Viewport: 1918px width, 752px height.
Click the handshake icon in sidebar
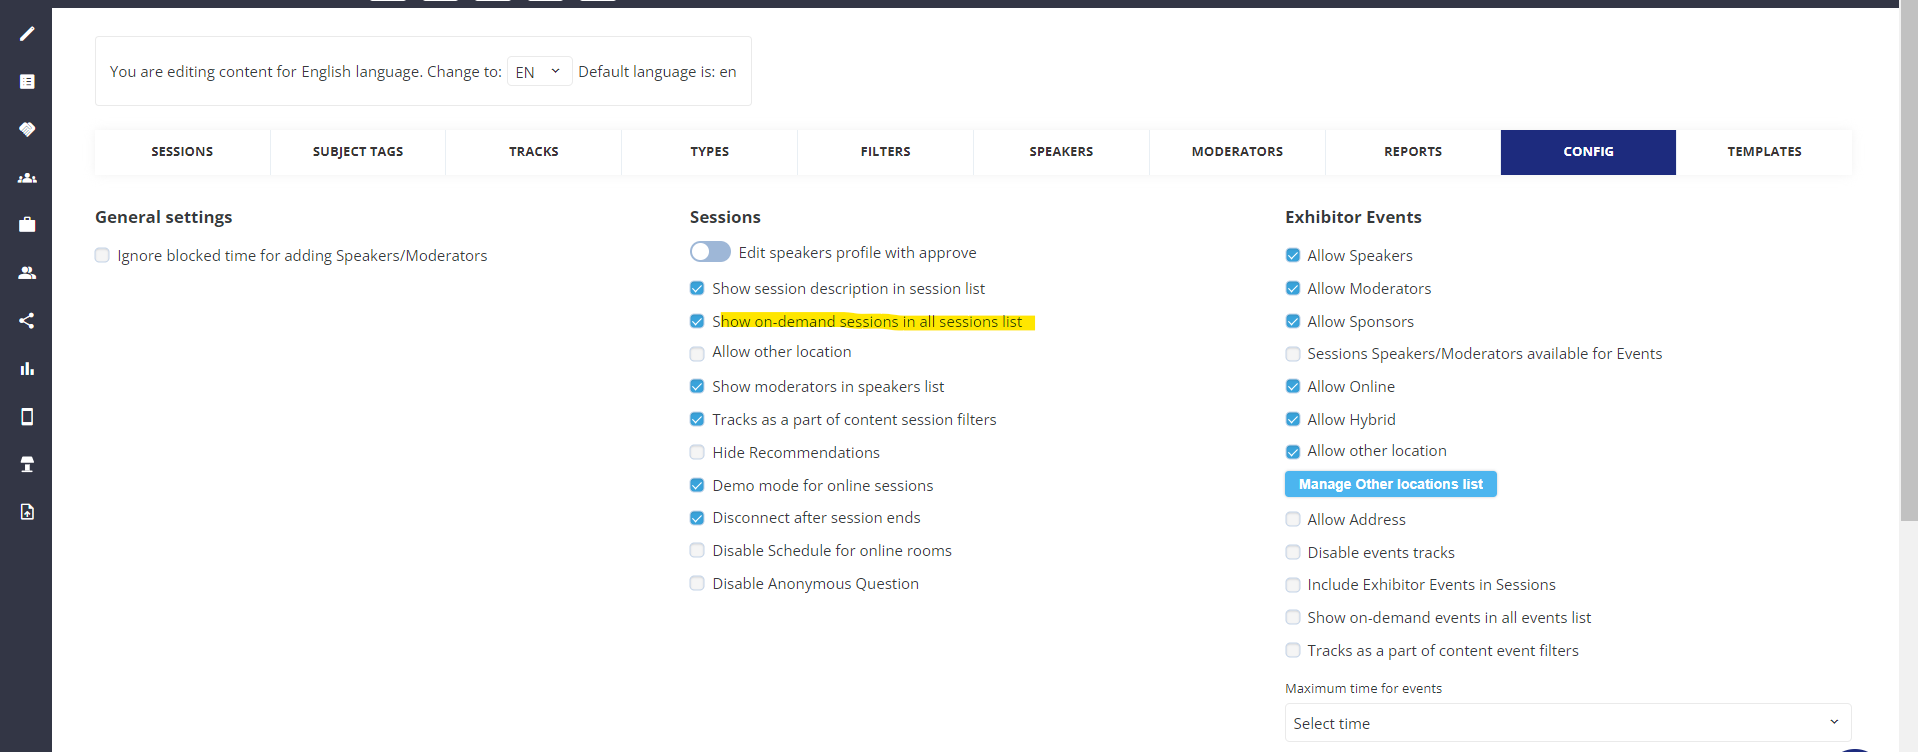27,130
